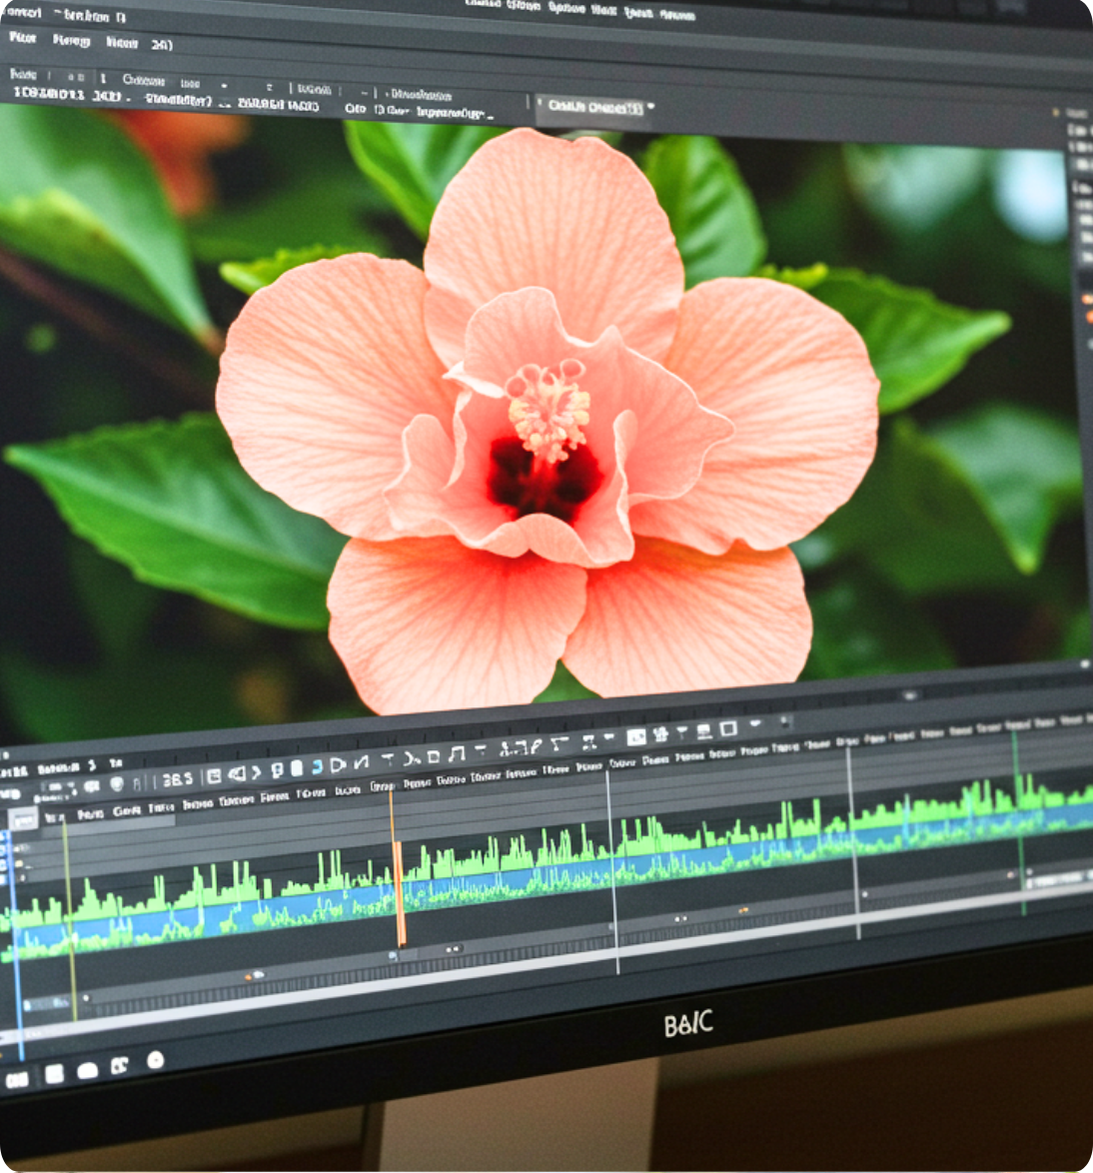Toggle the highlighted box at timeline ruler's left end

coord(22,819)
